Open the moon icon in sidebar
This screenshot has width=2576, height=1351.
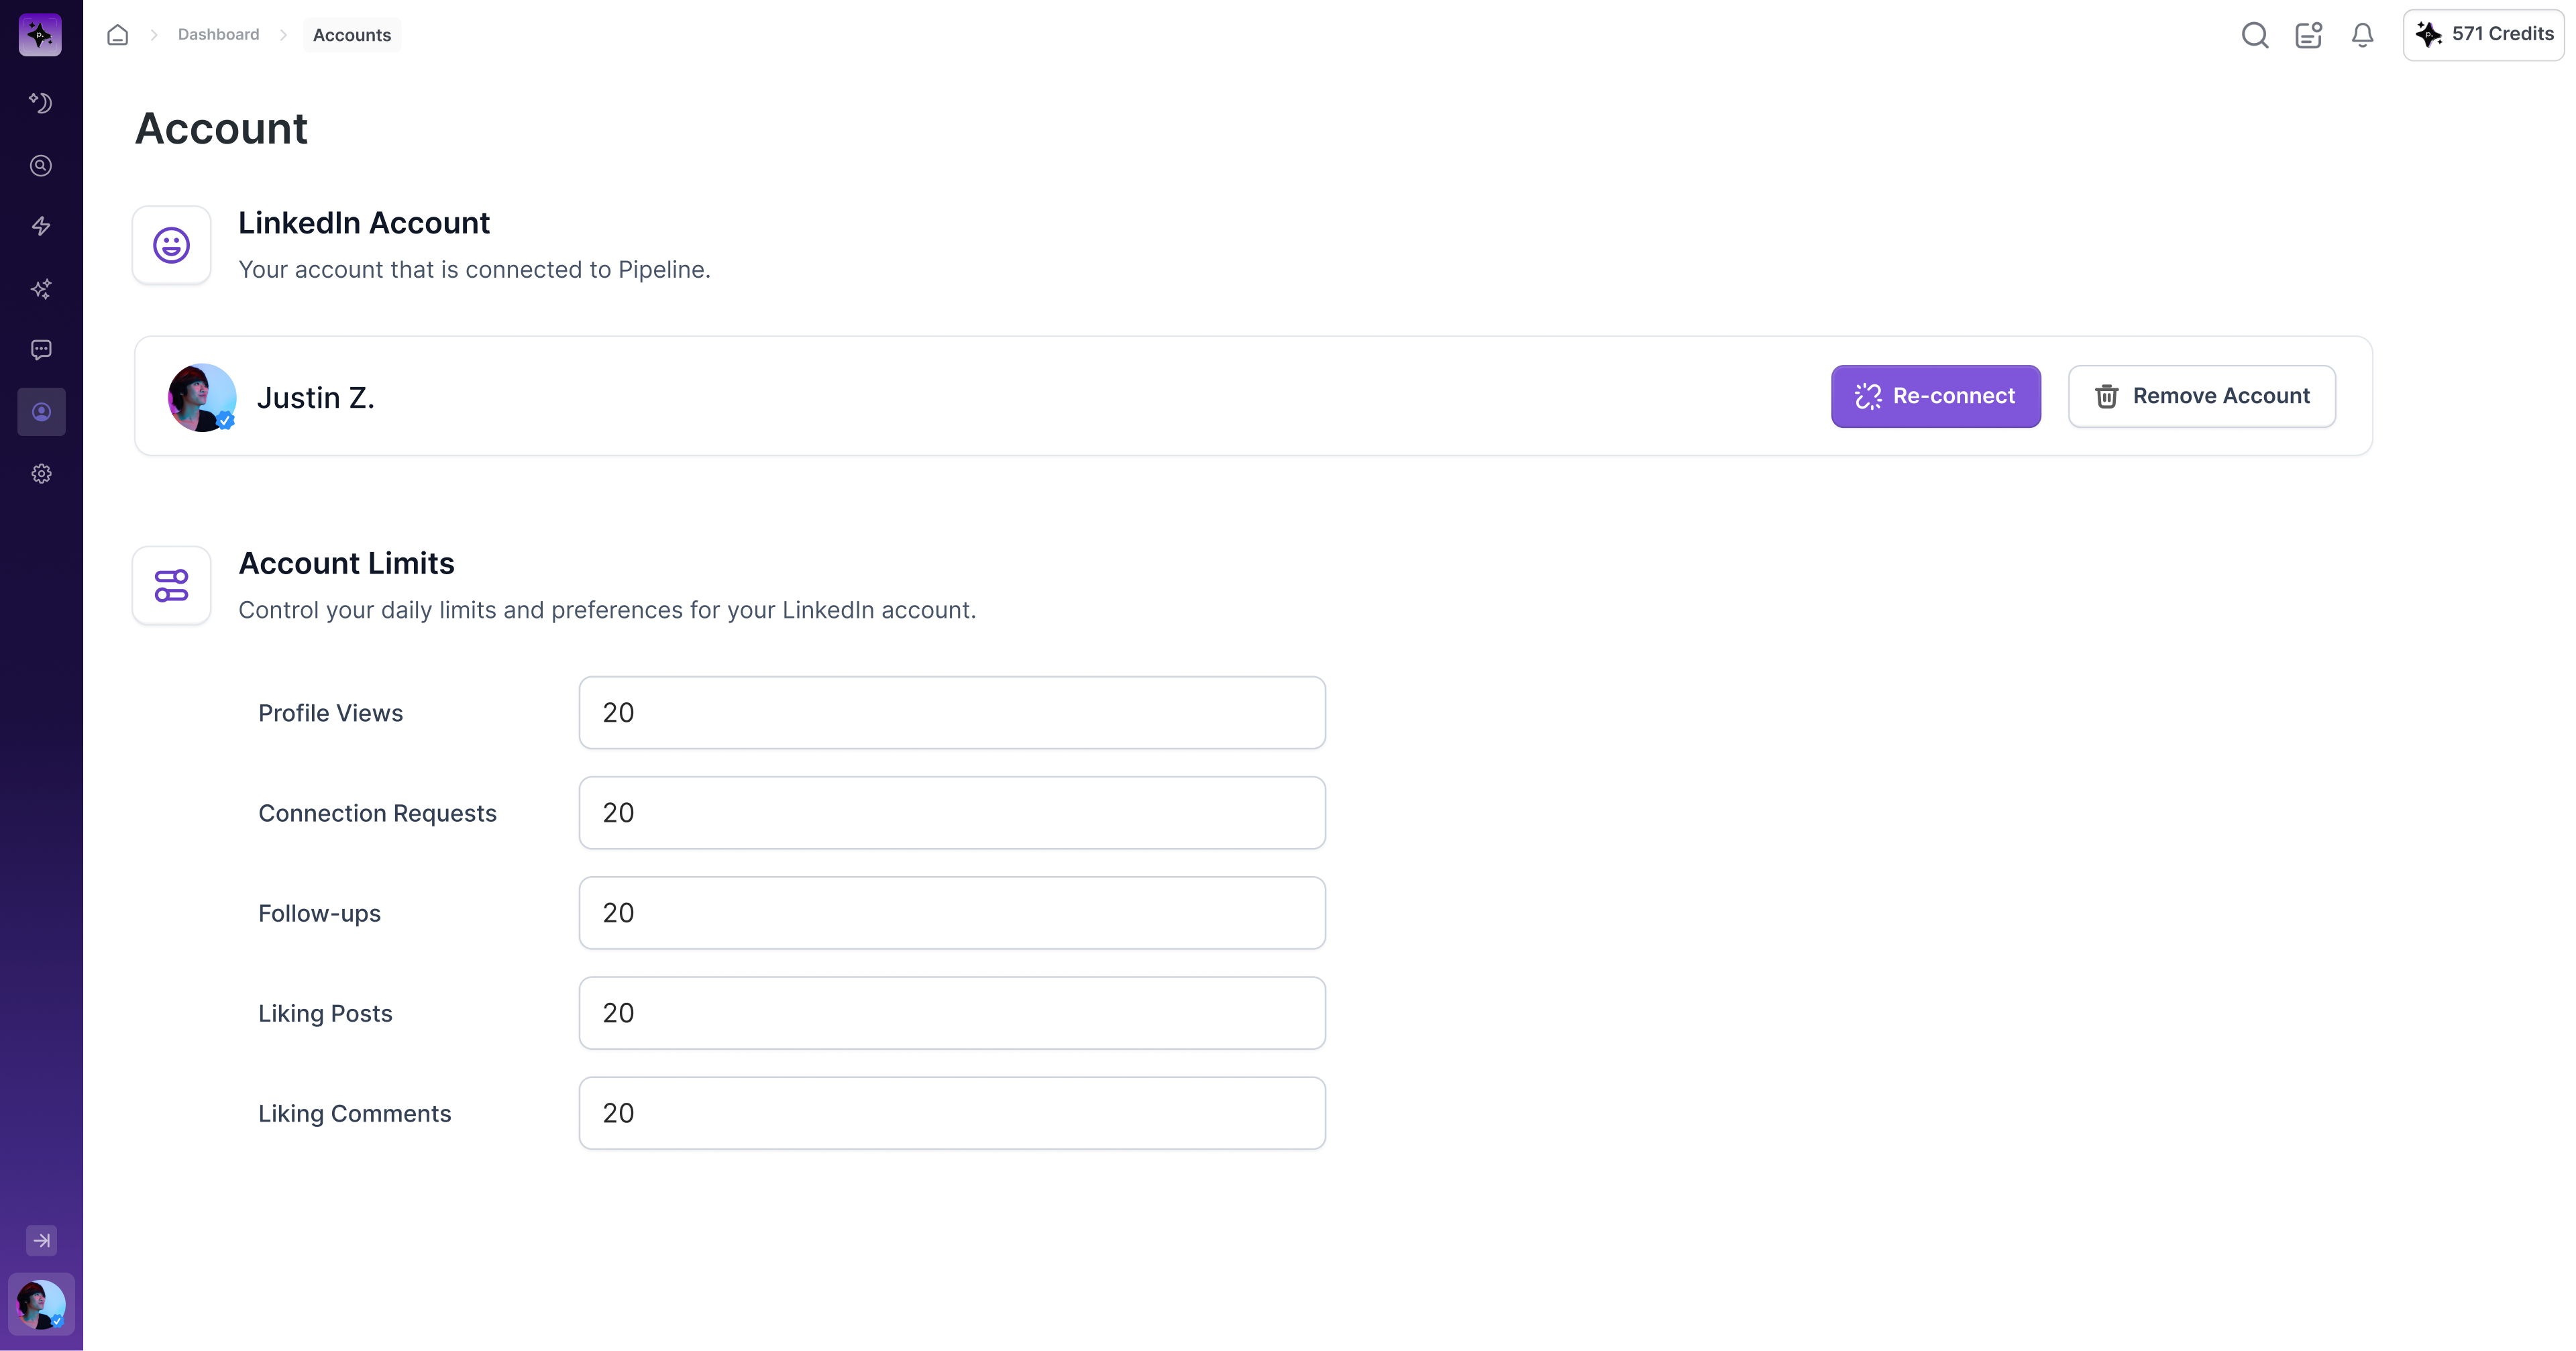[41, 103]
